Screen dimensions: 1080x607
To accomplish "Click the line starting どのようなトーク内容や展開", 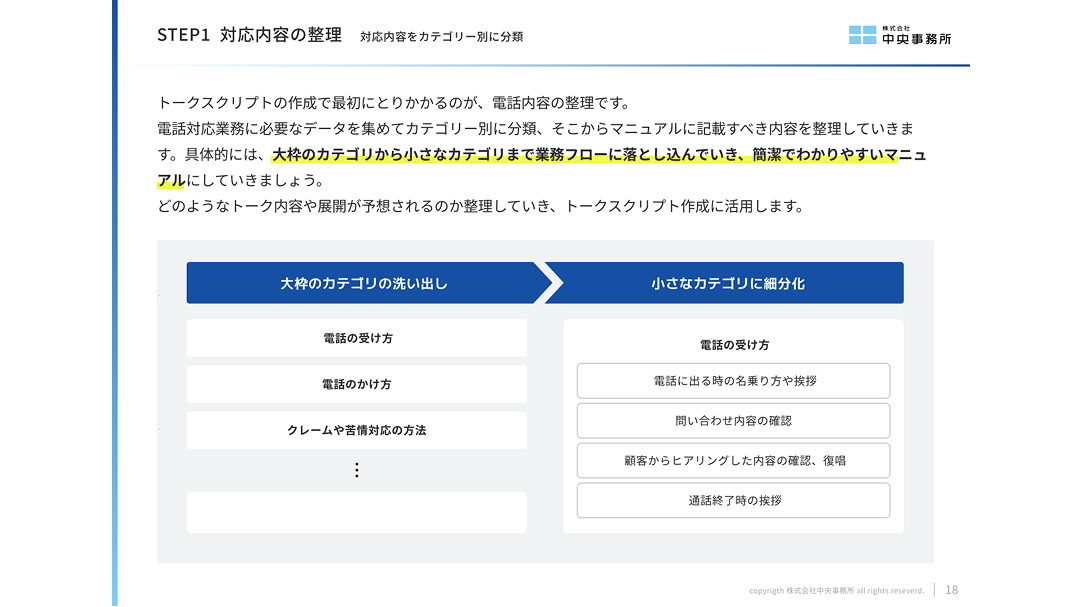I will pyautogui.click(x=481, y=206).
